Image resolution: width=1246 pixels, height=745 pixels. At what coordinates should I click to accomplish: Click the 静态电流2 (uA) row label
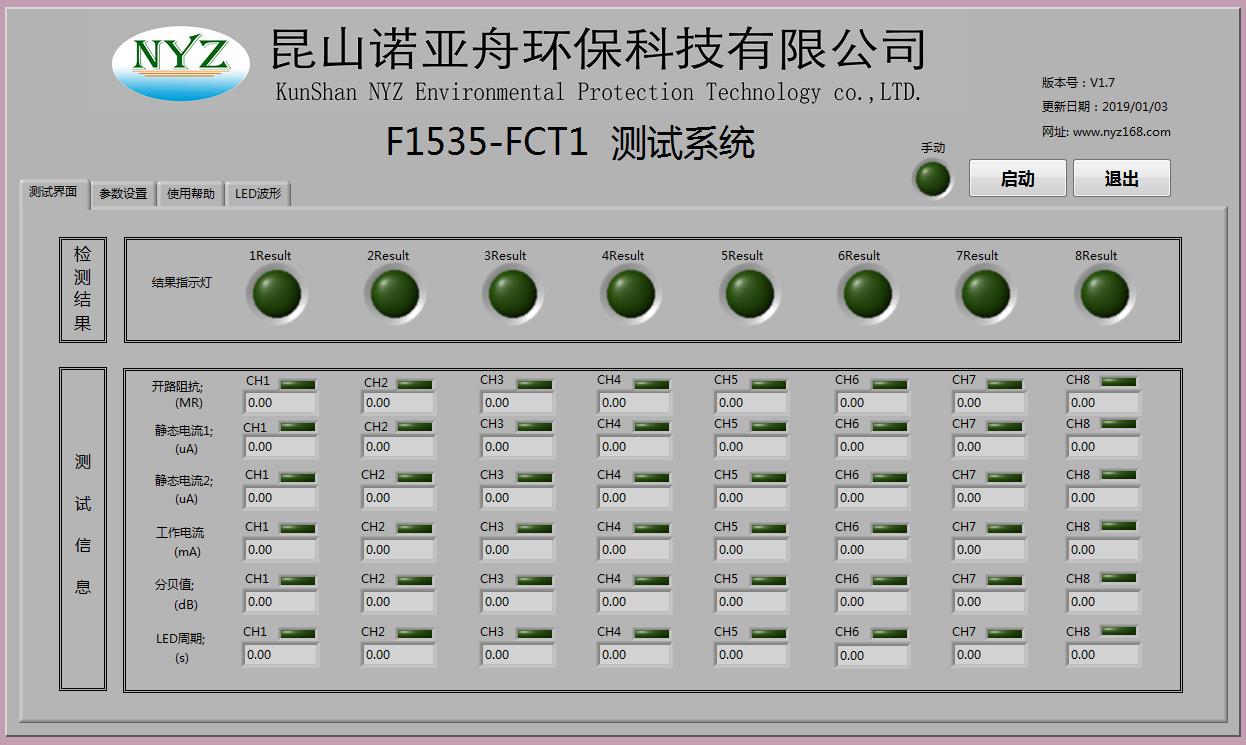tap(184, 490)
